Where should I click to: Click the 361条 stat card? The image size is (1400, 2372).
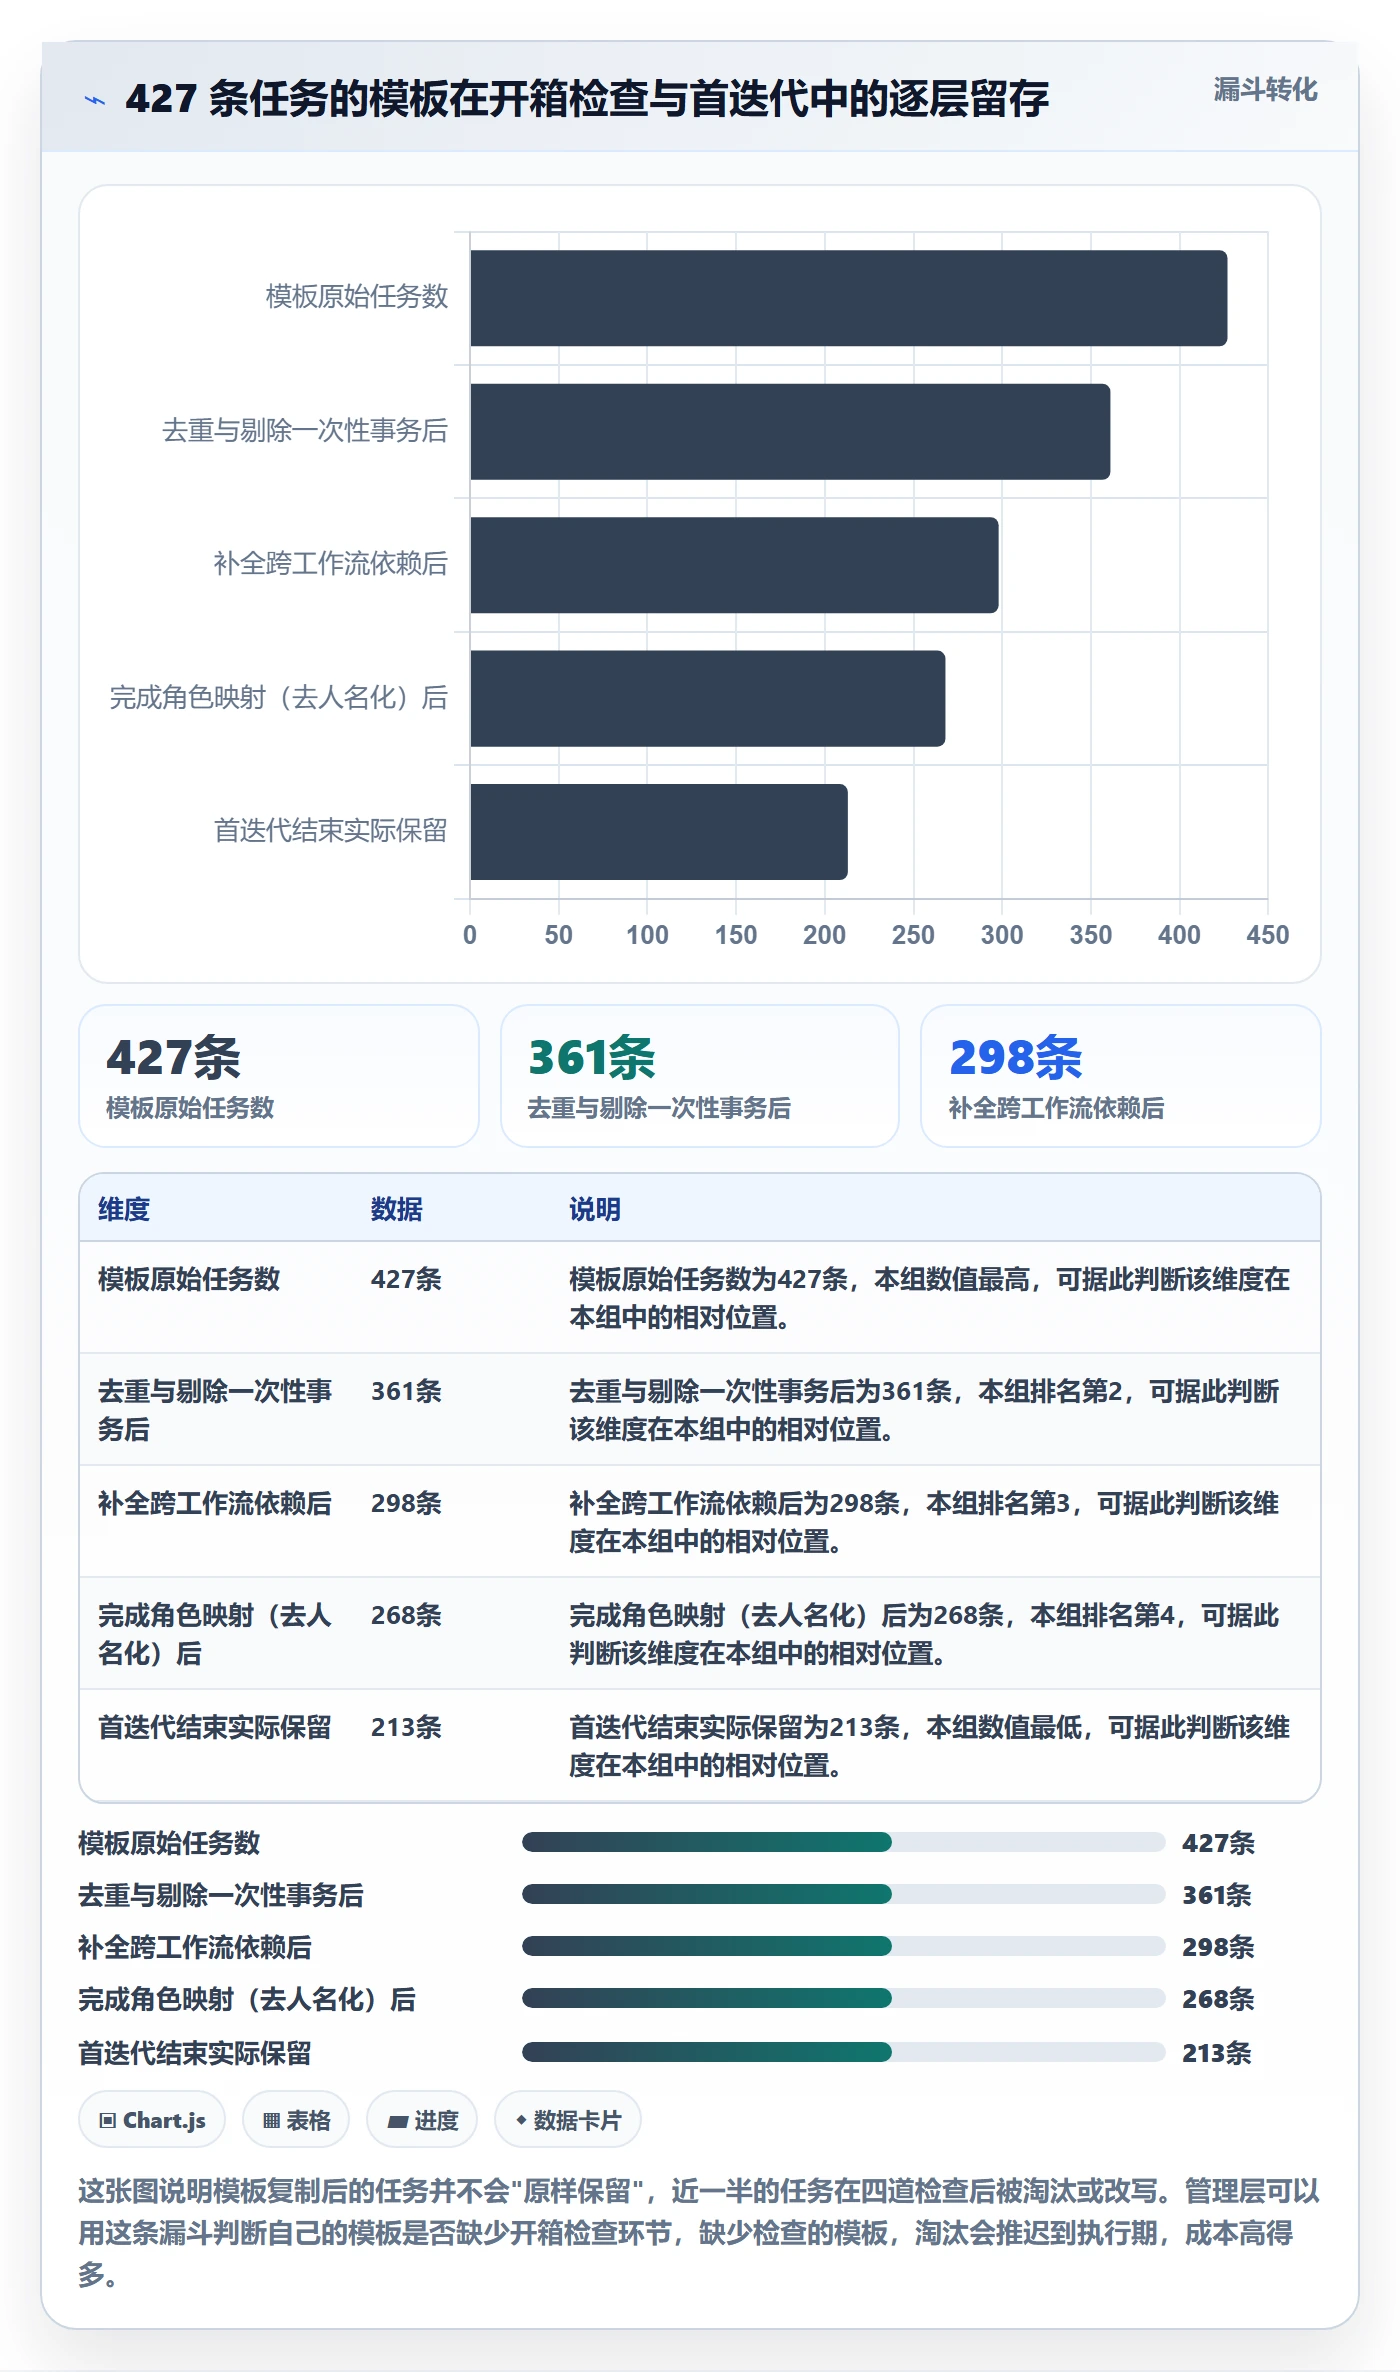click(x=700, y=1076)
